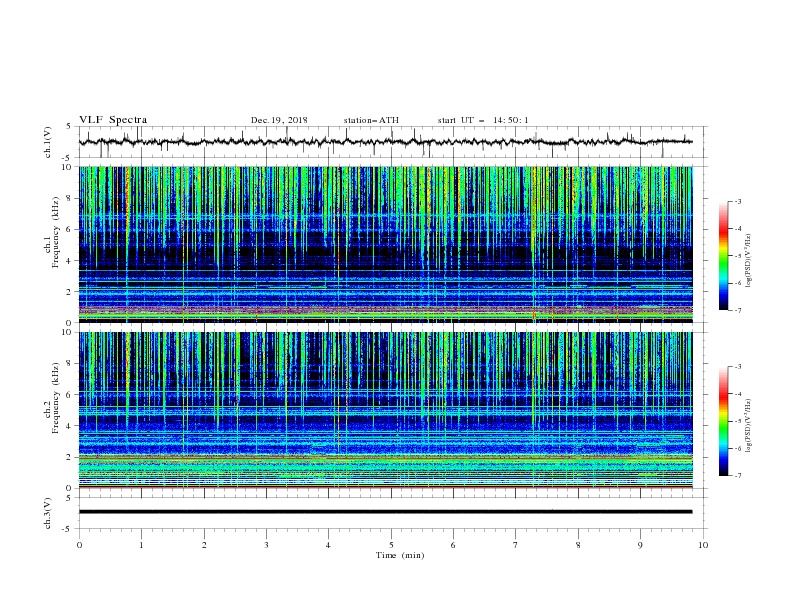This screenshot has width=792, height=612.
Task: Click the ch.2 spectrogram color bar
Action: tap(723, 421)
